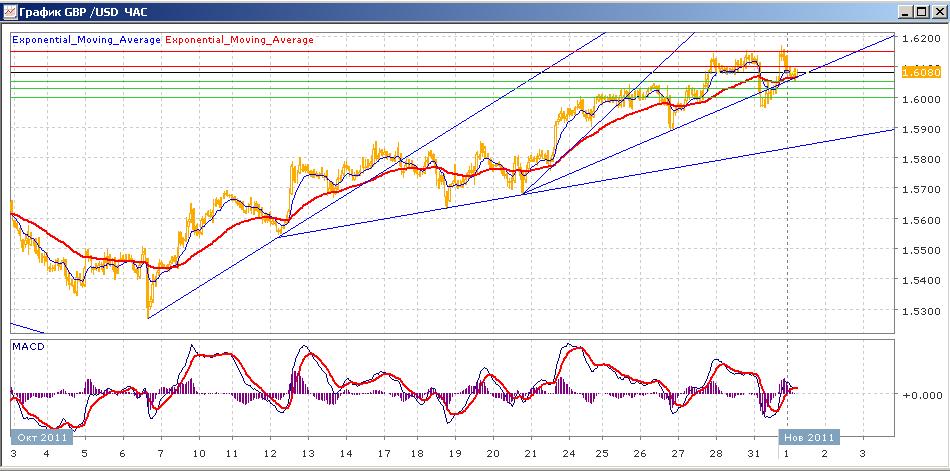Click date label 24 on the time axis
Viewport: 950px width, 471px height.
569,453
